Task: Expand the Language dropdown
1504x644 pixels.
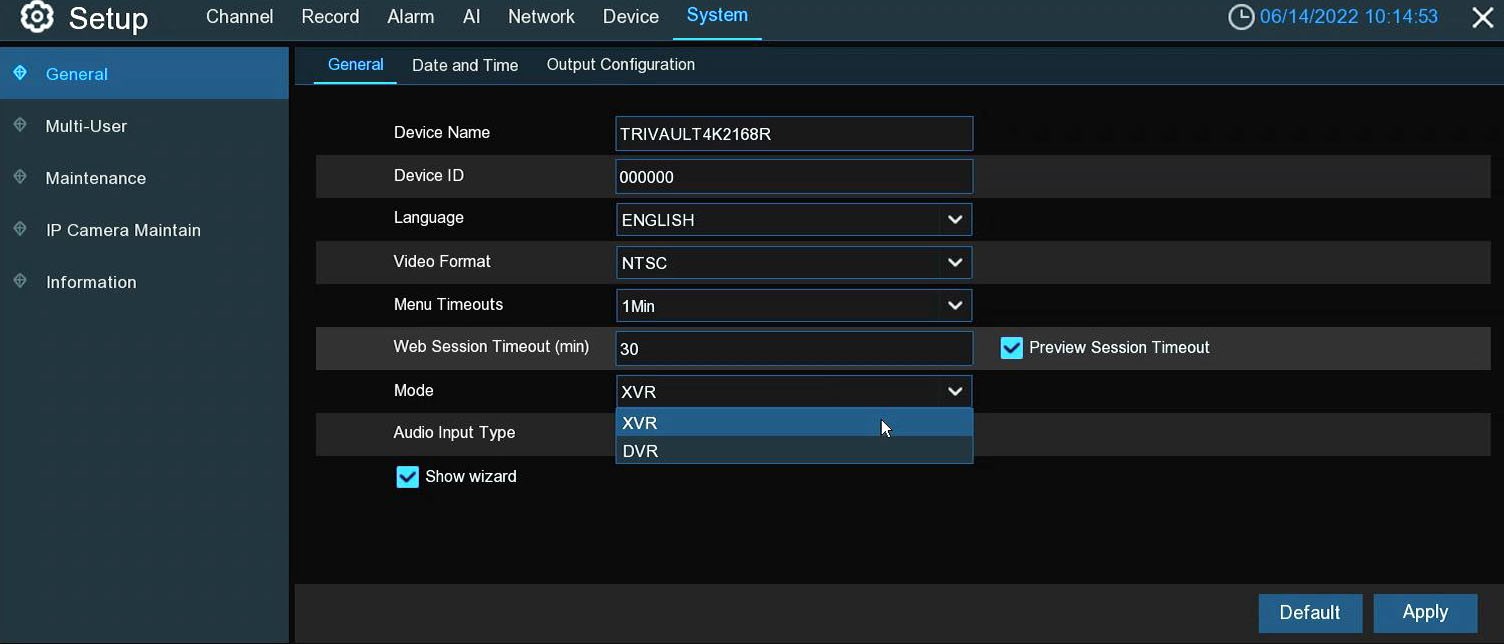Action: click(x=954, y=220)
